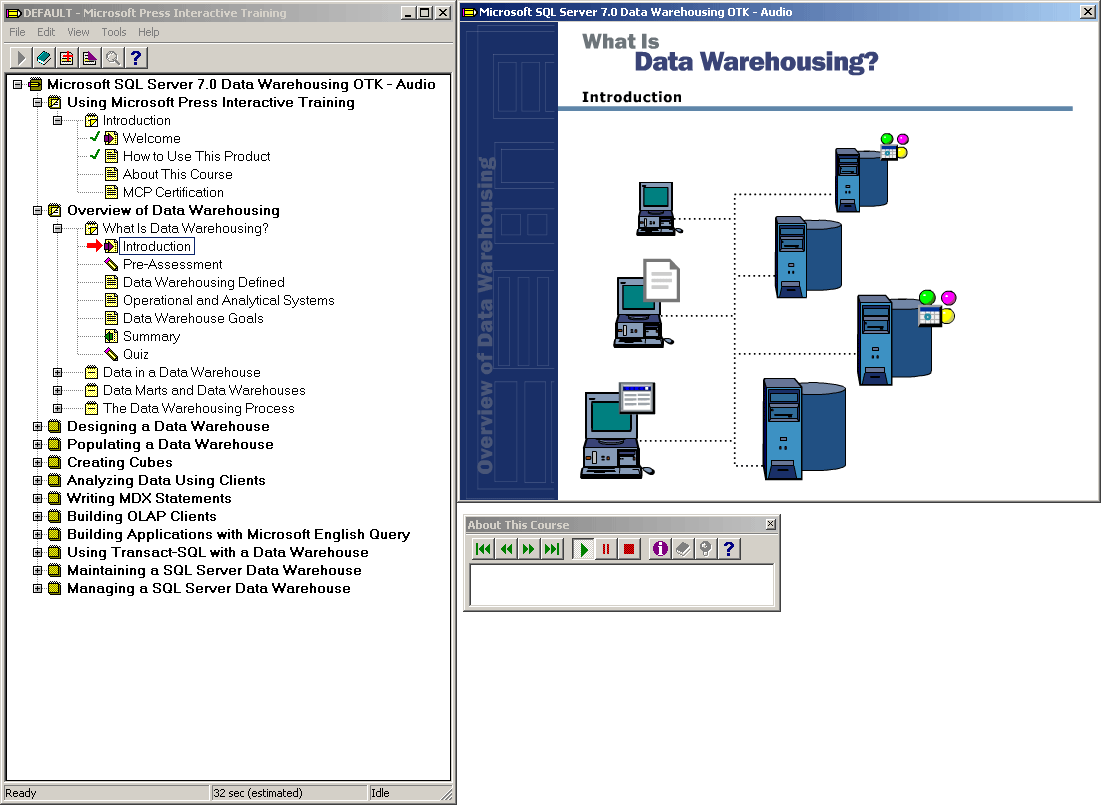Expand Analyzing Data Using Clients

click(x=38, y=480)
